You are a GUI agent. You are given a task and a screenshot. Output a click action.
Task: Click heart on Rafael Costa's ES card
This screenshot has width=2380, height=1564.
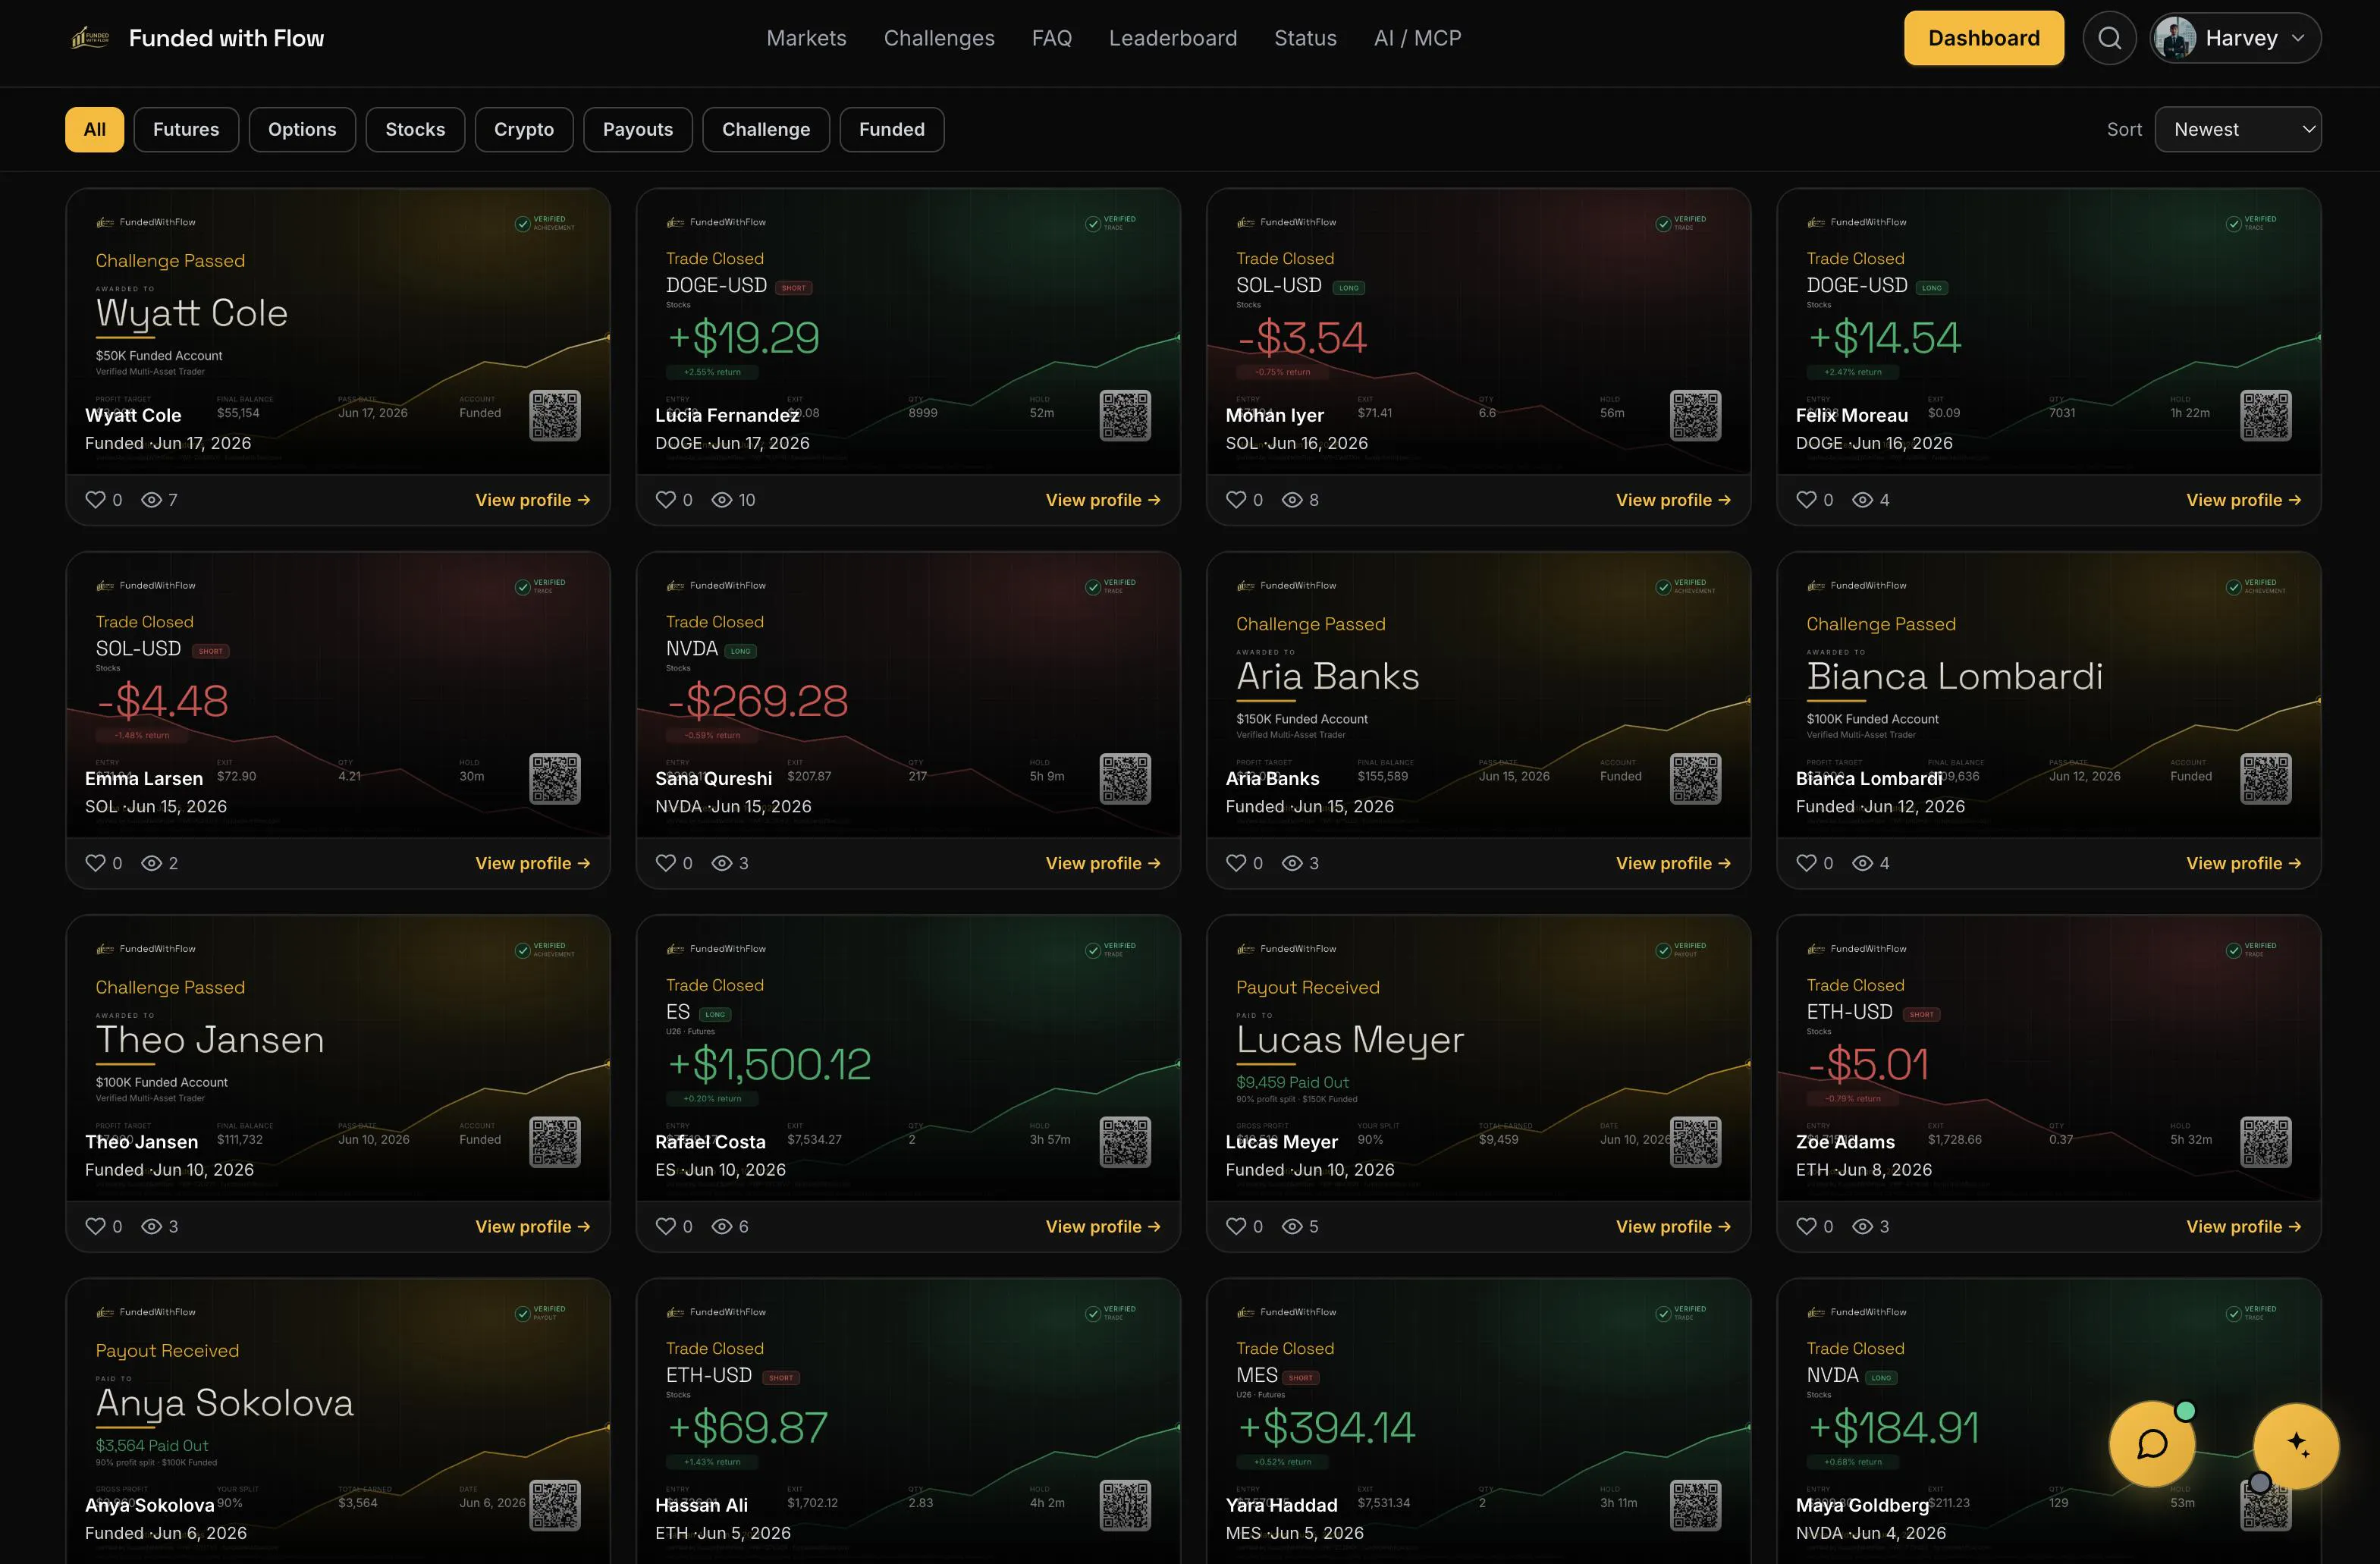point(666,1226)
